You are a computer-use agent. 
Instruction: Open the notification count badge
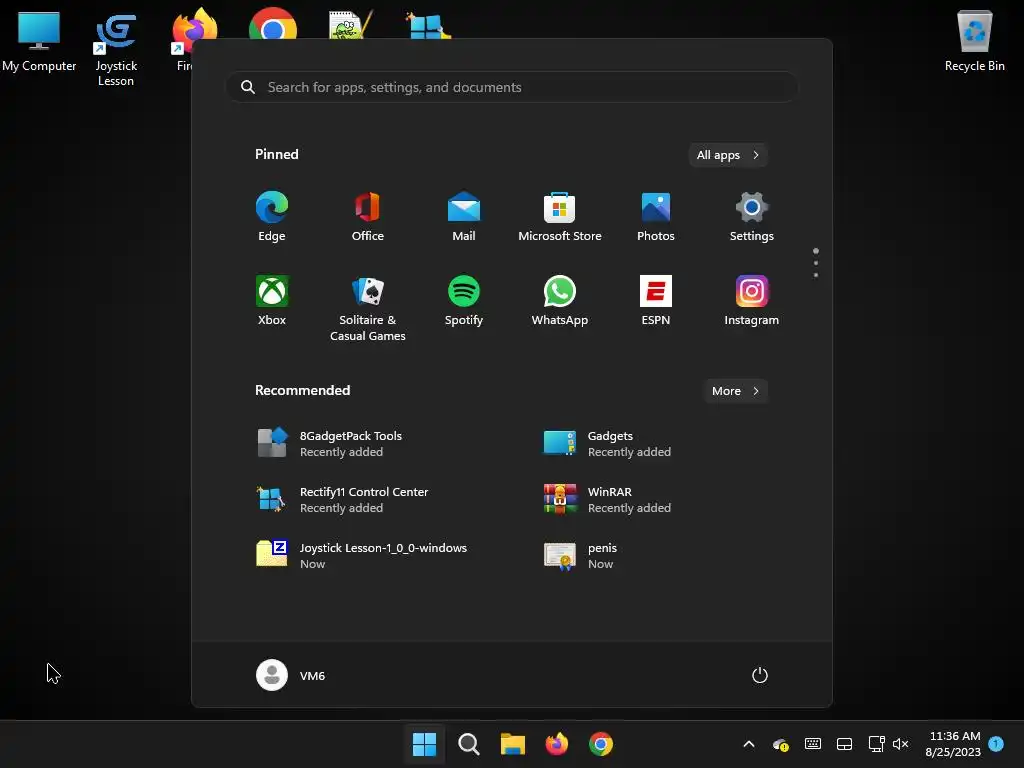[x=996, y=743]
